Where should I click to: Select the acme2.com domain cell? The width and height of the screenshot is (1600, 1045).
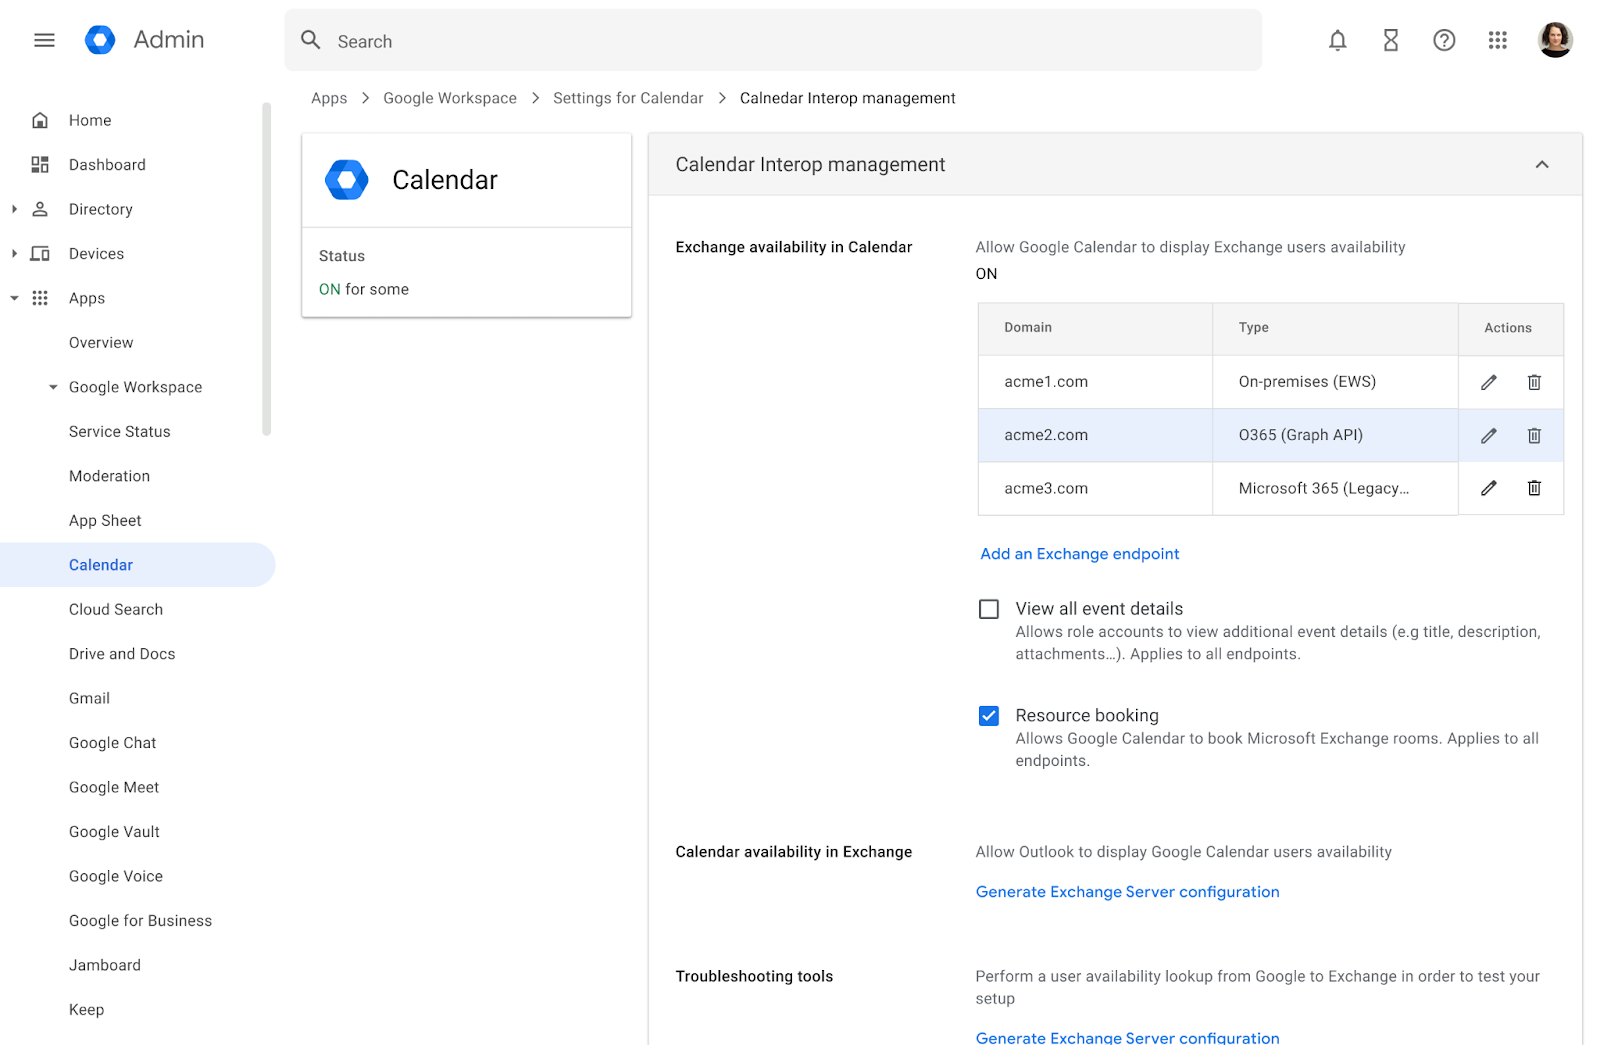click(x=1095, y=435)
